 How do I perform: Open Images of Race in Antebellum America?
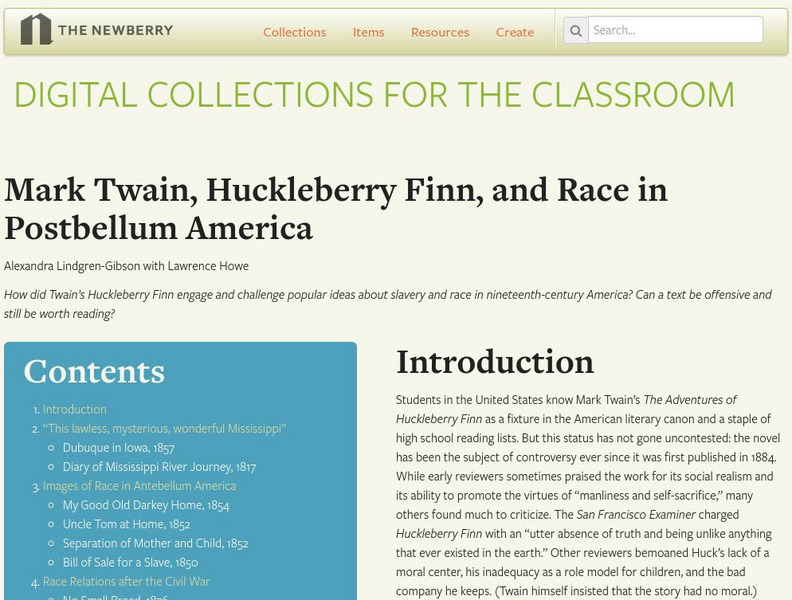coord(139,486)
